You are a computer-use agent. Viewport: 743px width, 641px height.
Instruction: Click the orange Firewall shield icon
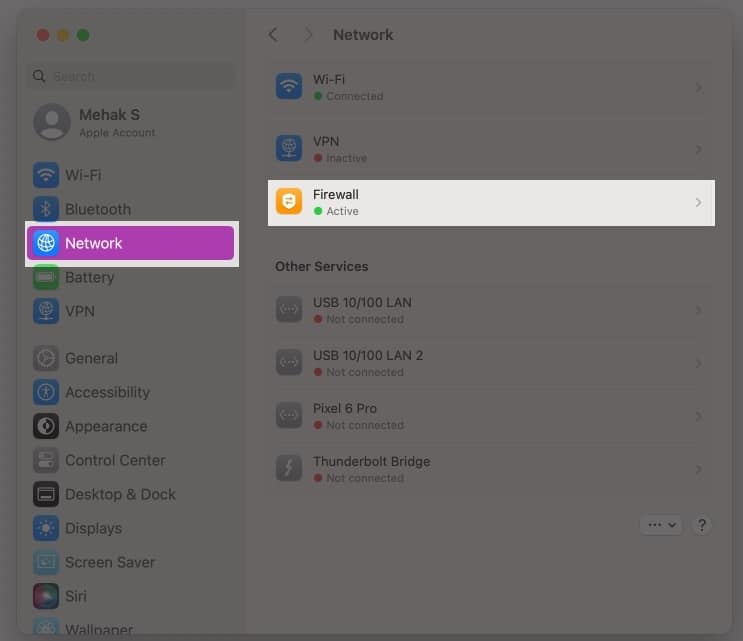pyautogui.click(x=289, y=201)
